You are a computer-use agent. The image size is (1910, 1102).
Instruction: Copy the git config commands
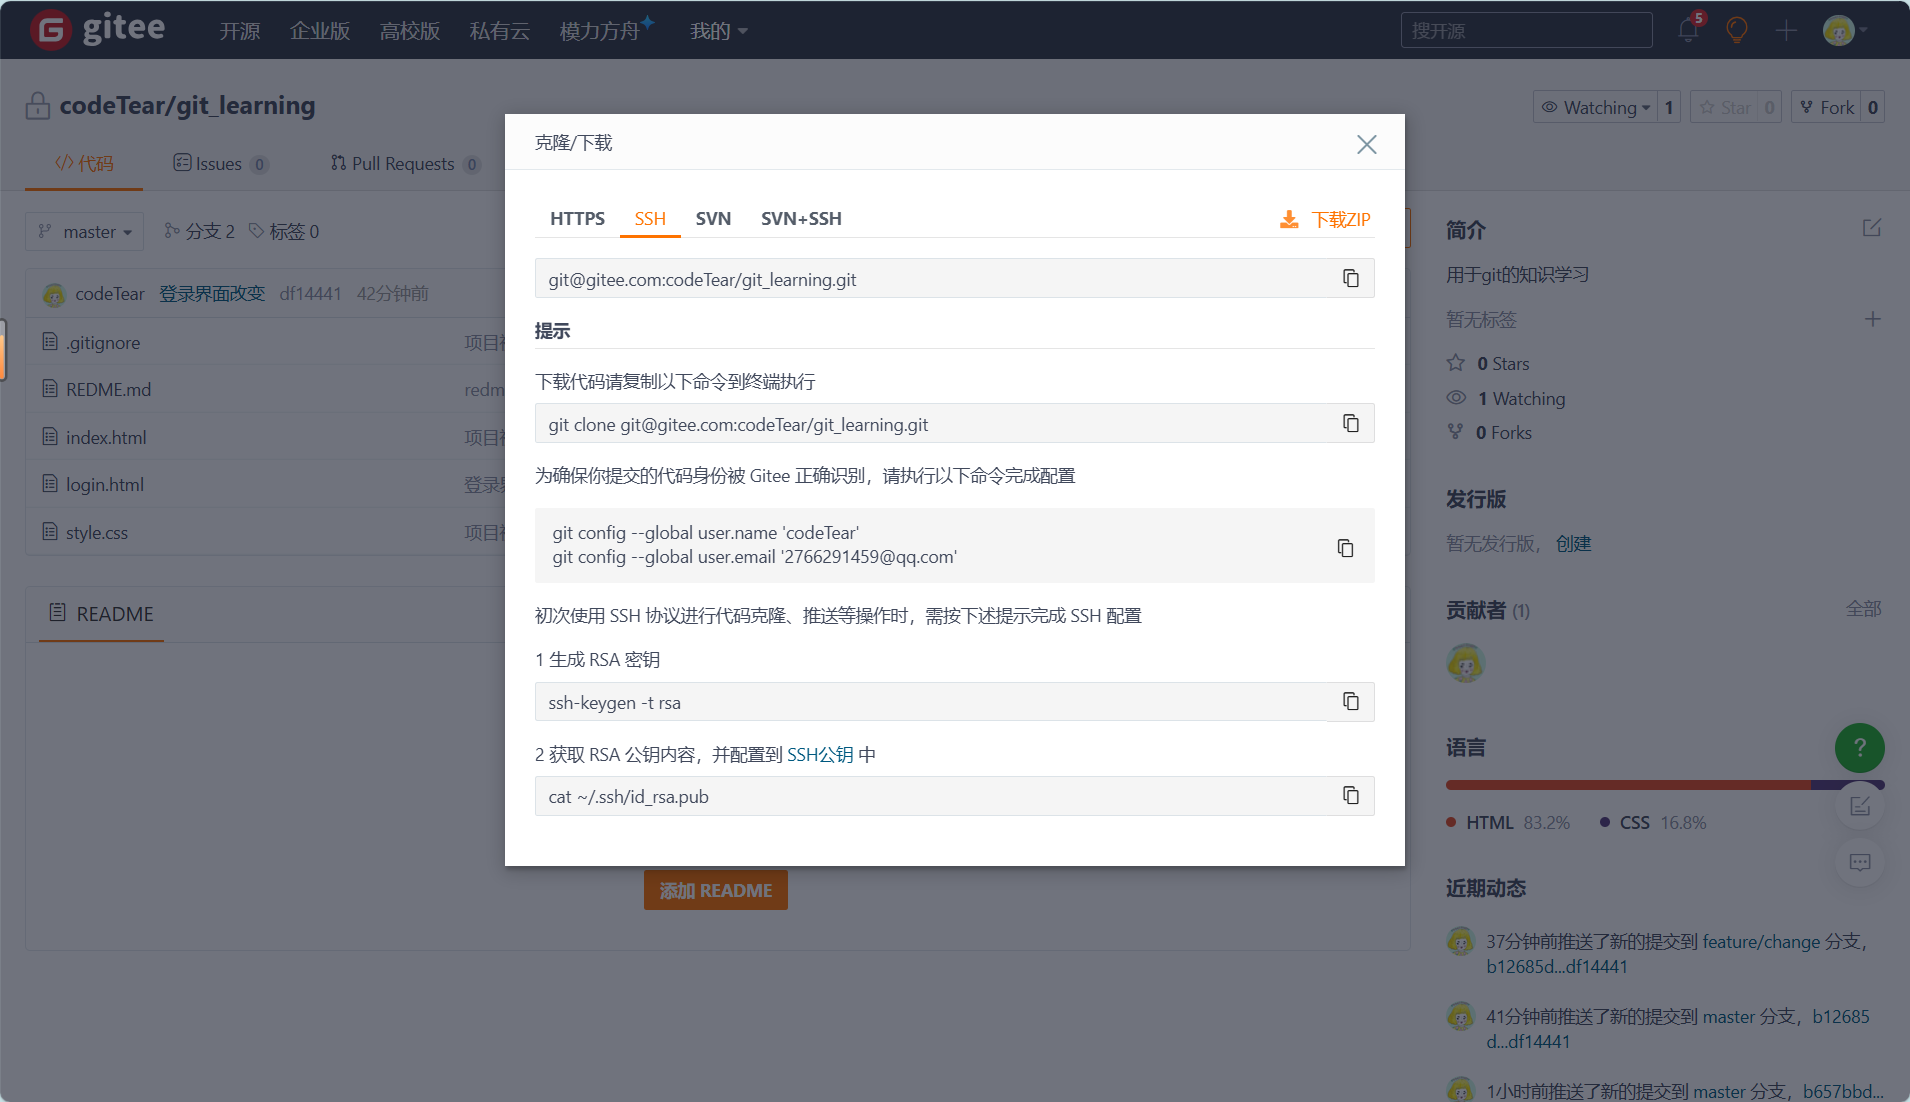(x=1345, y=547)
